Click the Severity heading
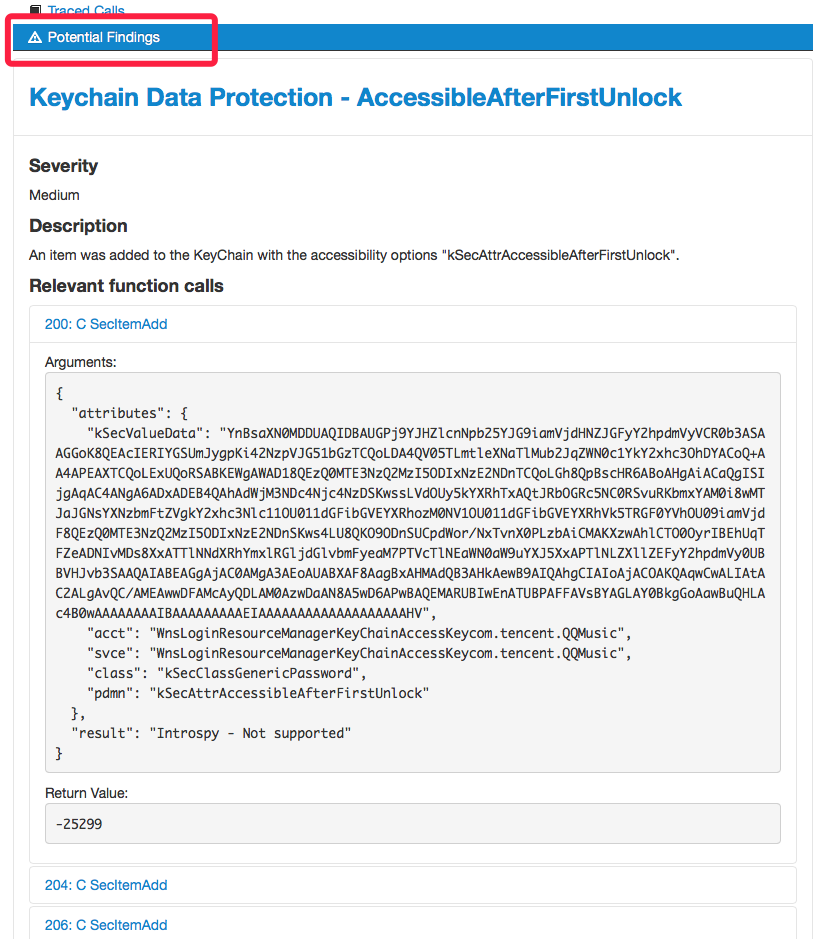826x939 pixels. click(x=64, y=166)
